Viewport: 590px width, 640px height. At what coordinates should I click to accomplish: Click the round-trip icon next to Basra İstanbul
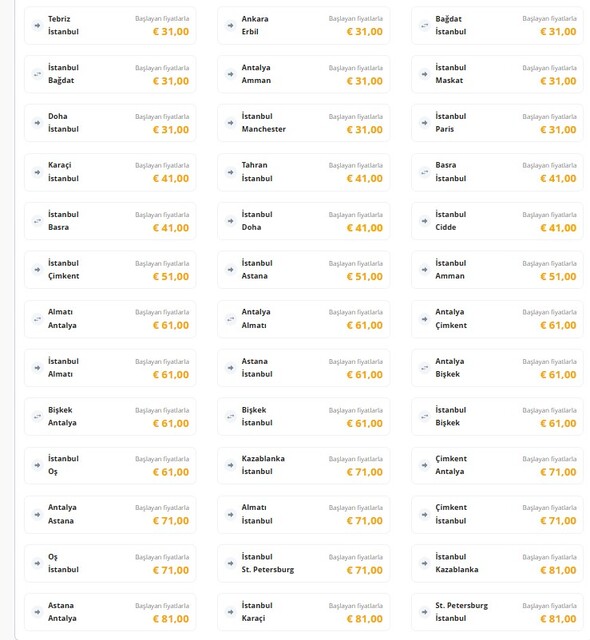tap(424, 172)
